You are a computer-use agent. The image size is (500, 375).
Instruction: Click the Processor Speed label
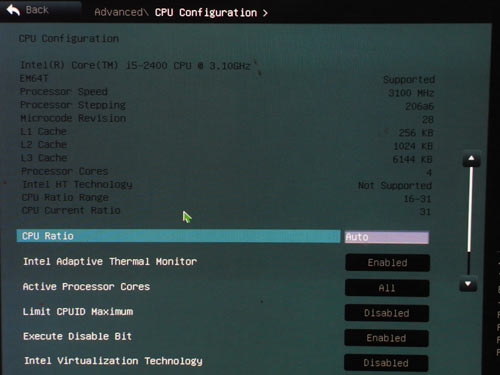pyautogui.click(x=64, y=92)
